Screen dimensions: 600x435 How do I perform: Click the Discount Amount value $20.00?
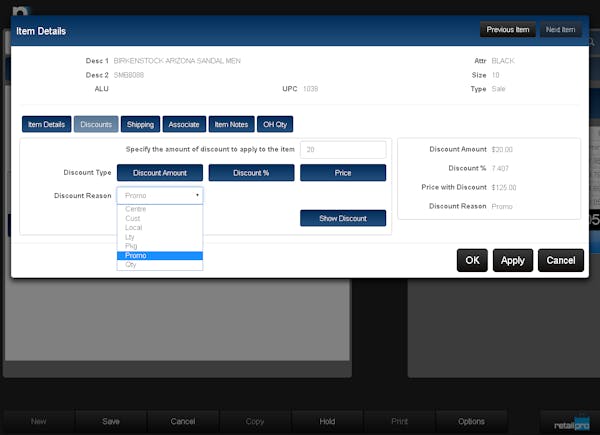click(x=502, y=149)
